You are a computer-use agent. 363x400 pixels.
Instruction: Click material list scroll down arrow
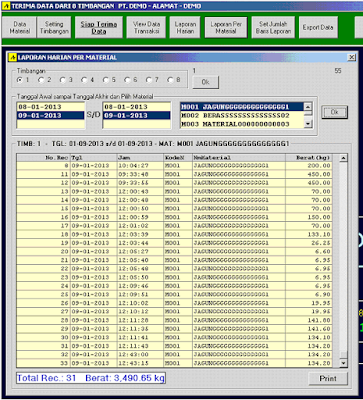click(x=308, y=124)
